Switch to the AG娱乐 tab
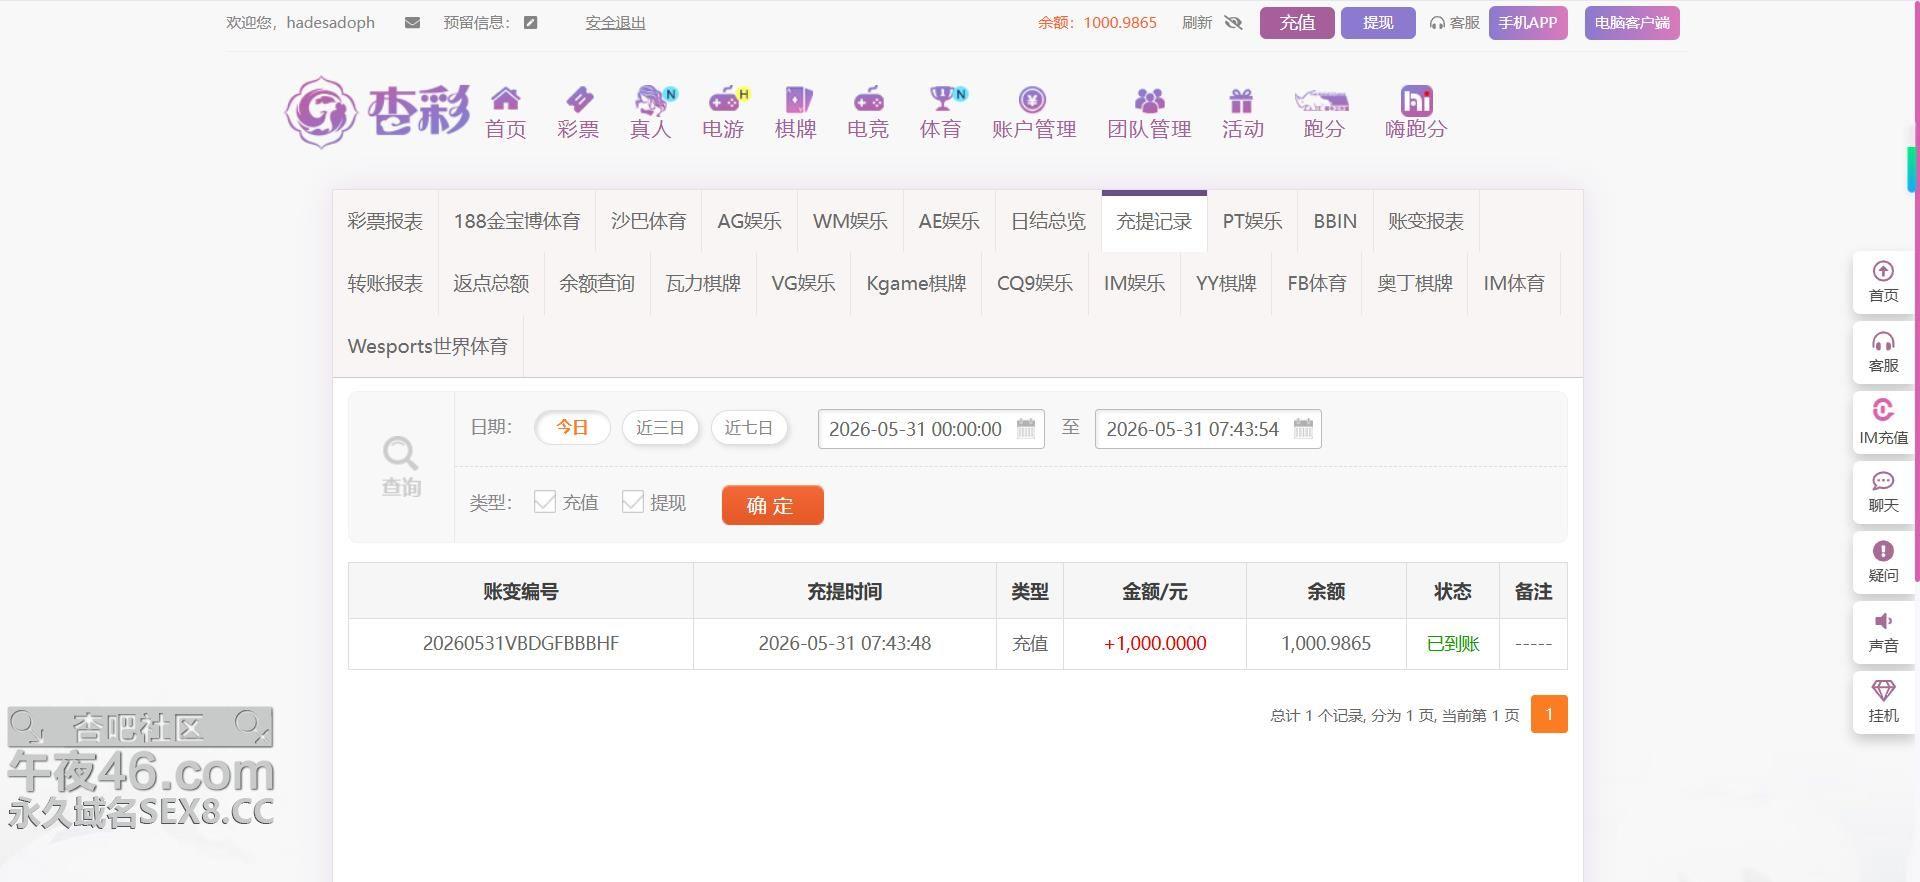 [x=750, y=221]
